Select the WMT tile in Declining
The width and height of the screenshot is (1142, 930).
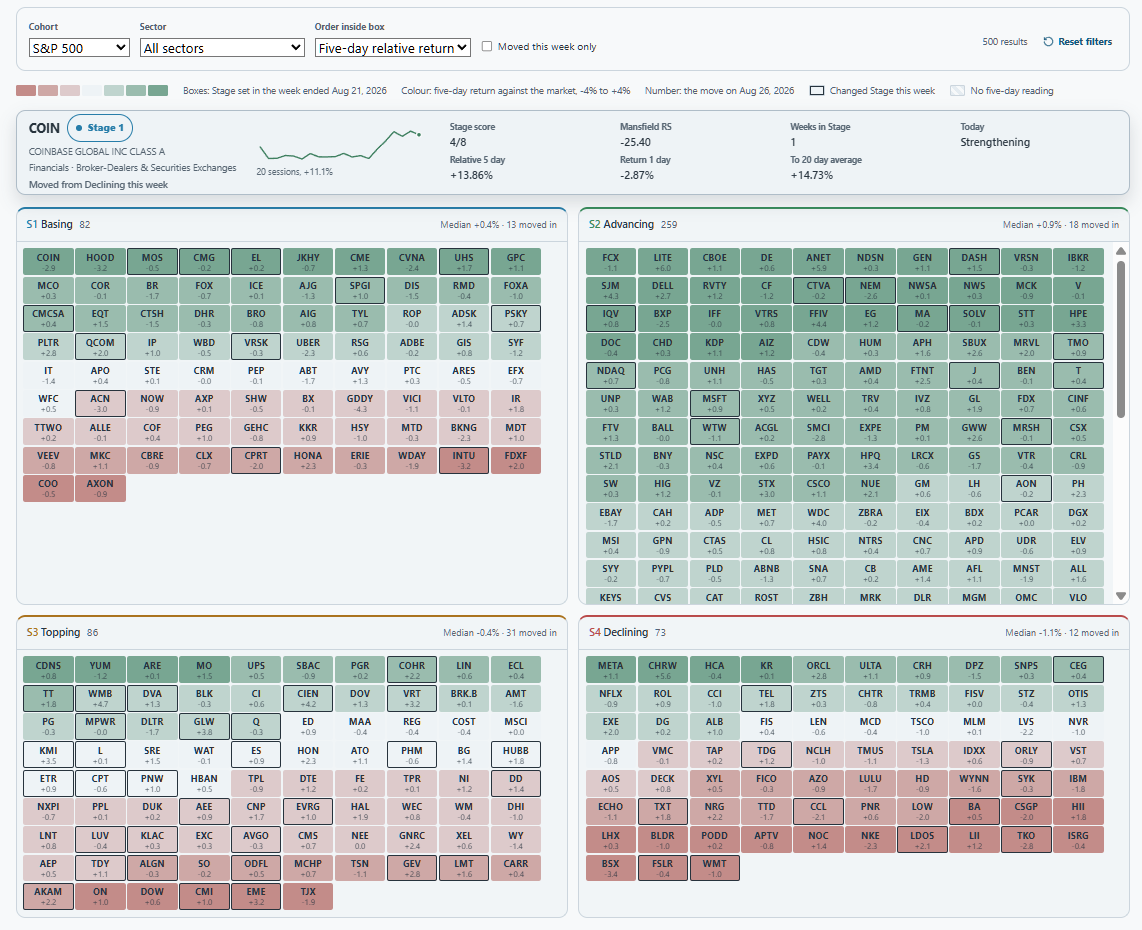coord(714,868)
